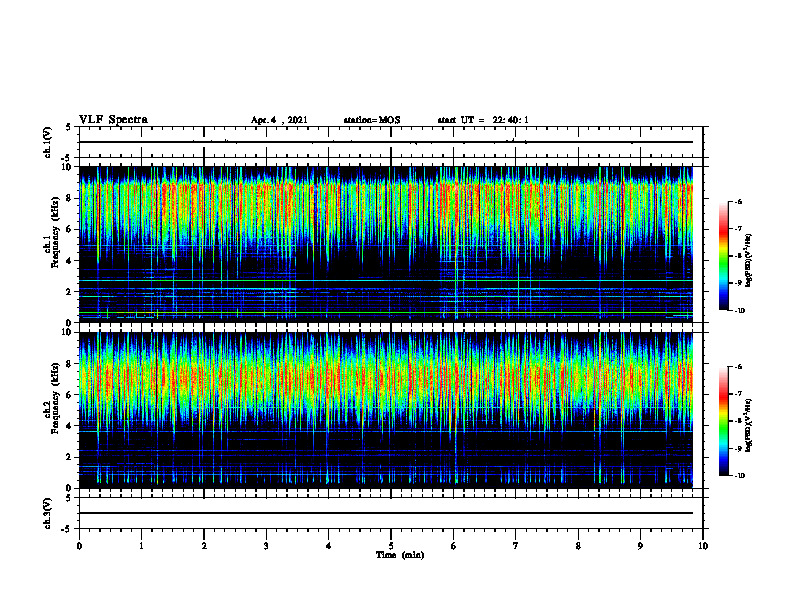Click the "4" kHz tick of ch.2 spectrogram
Image resolution: width=792 pixels, height=612 pixels.
click(x=70, y=426)
